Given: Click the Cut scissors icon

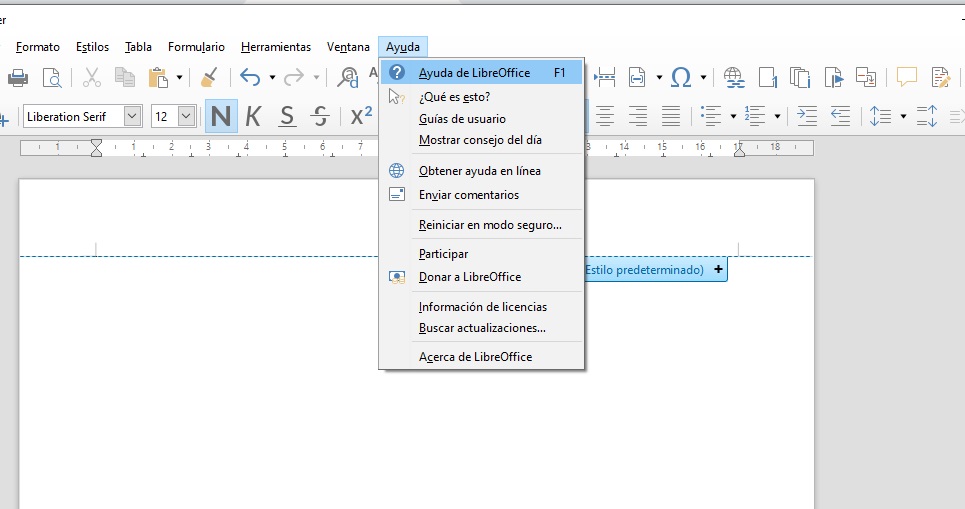Looking at the screenshot, I should [x=91, y=78].
